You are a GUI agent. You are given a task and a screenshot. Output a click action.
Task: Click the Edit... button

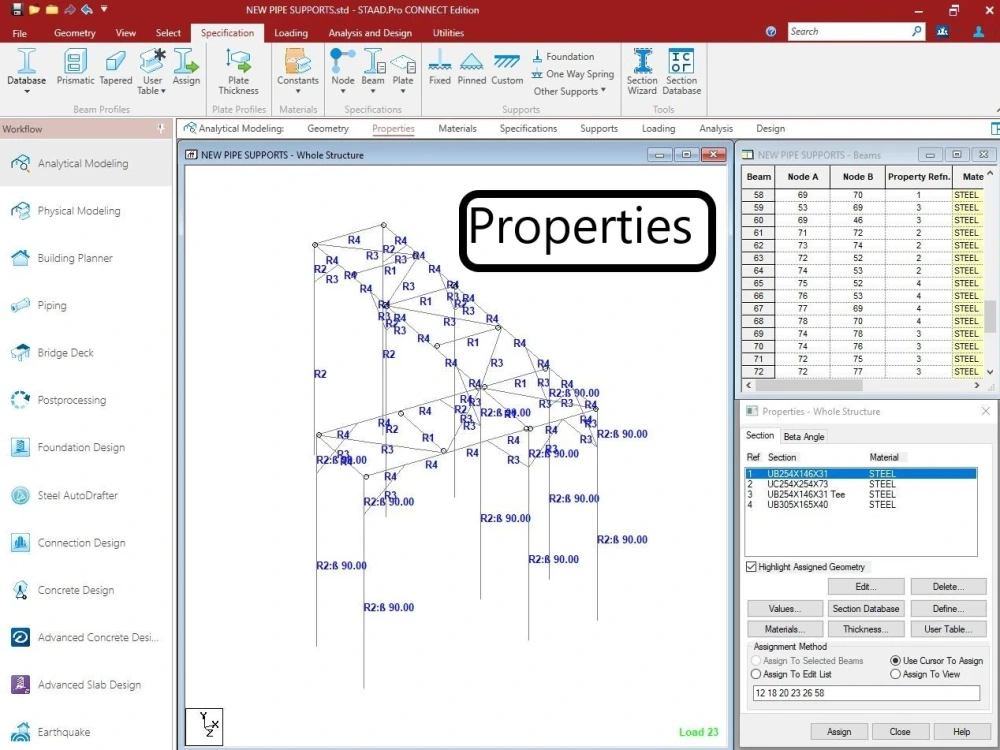(x=866, y=587)
